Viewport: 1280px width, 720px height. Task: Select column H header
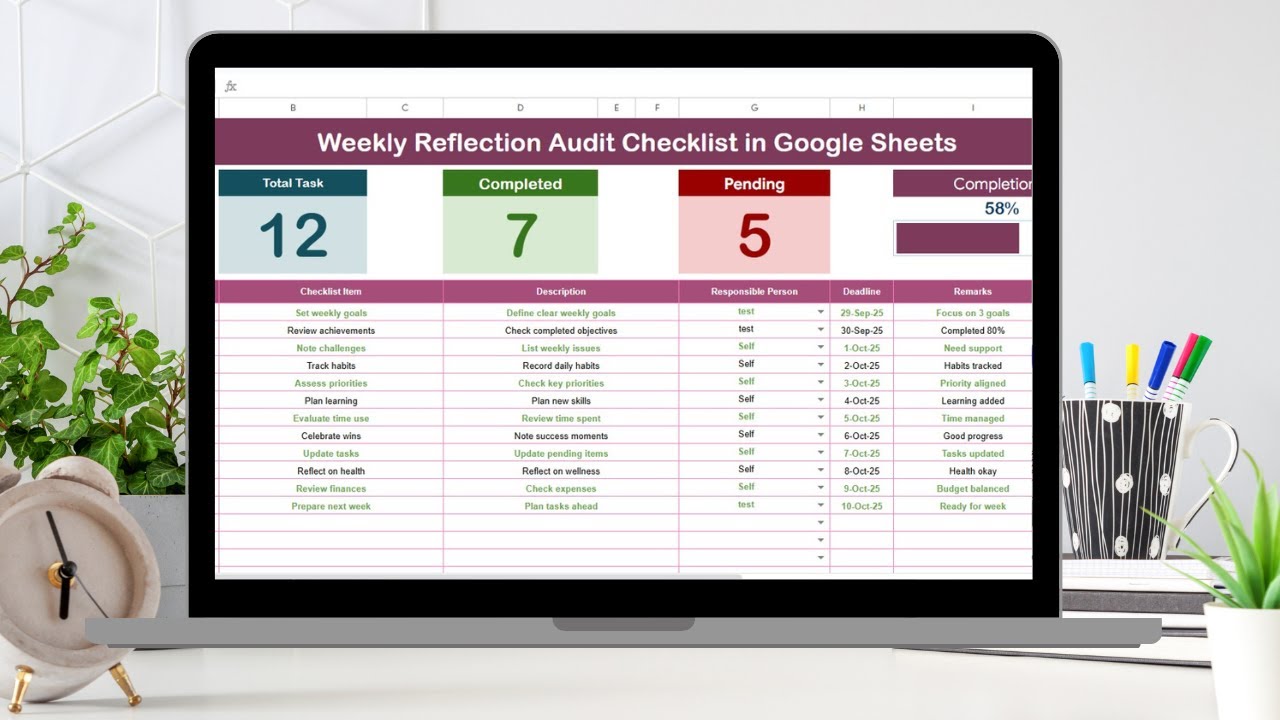click(x=861, y=108)
